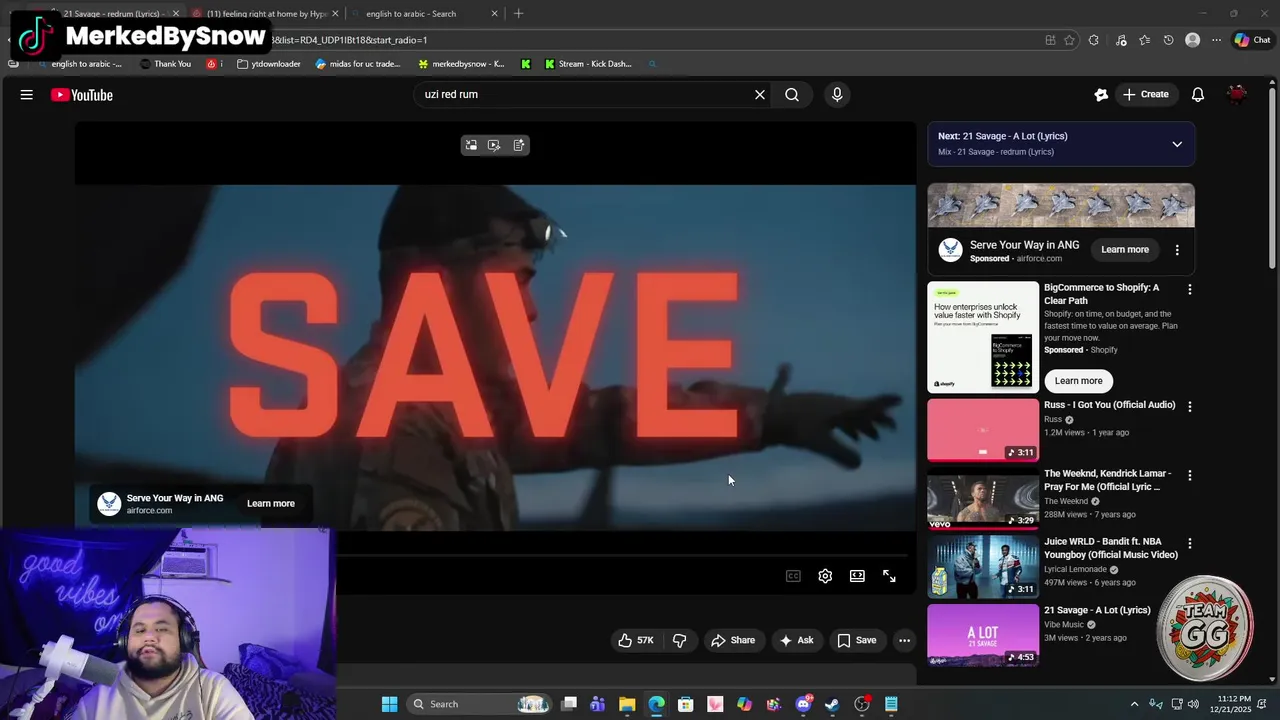Open the 'Thank You' bookmark
1280x720 pixels.
point(166,64)
